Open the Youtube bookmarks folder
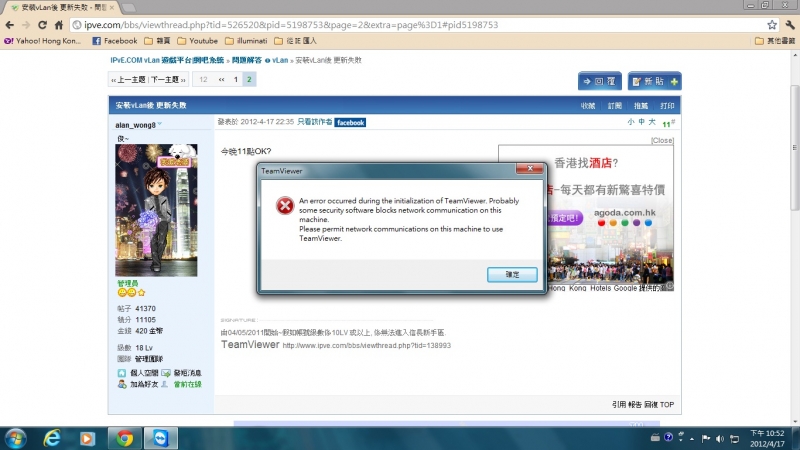 tap(197, 41)
